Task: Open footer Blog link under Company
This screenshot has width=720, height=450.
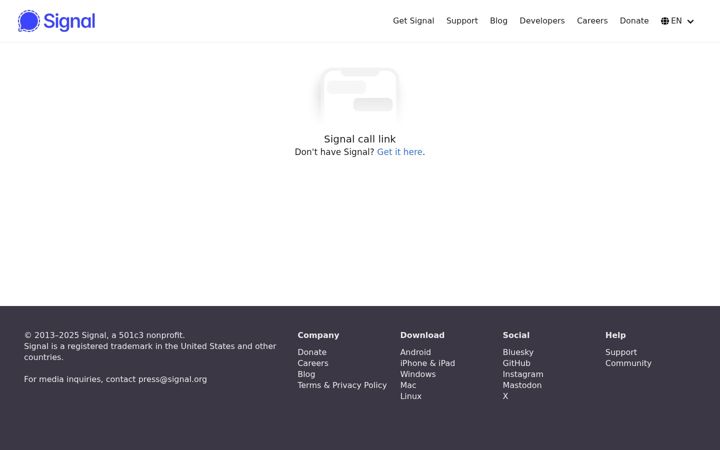Action: click(306, 374)
